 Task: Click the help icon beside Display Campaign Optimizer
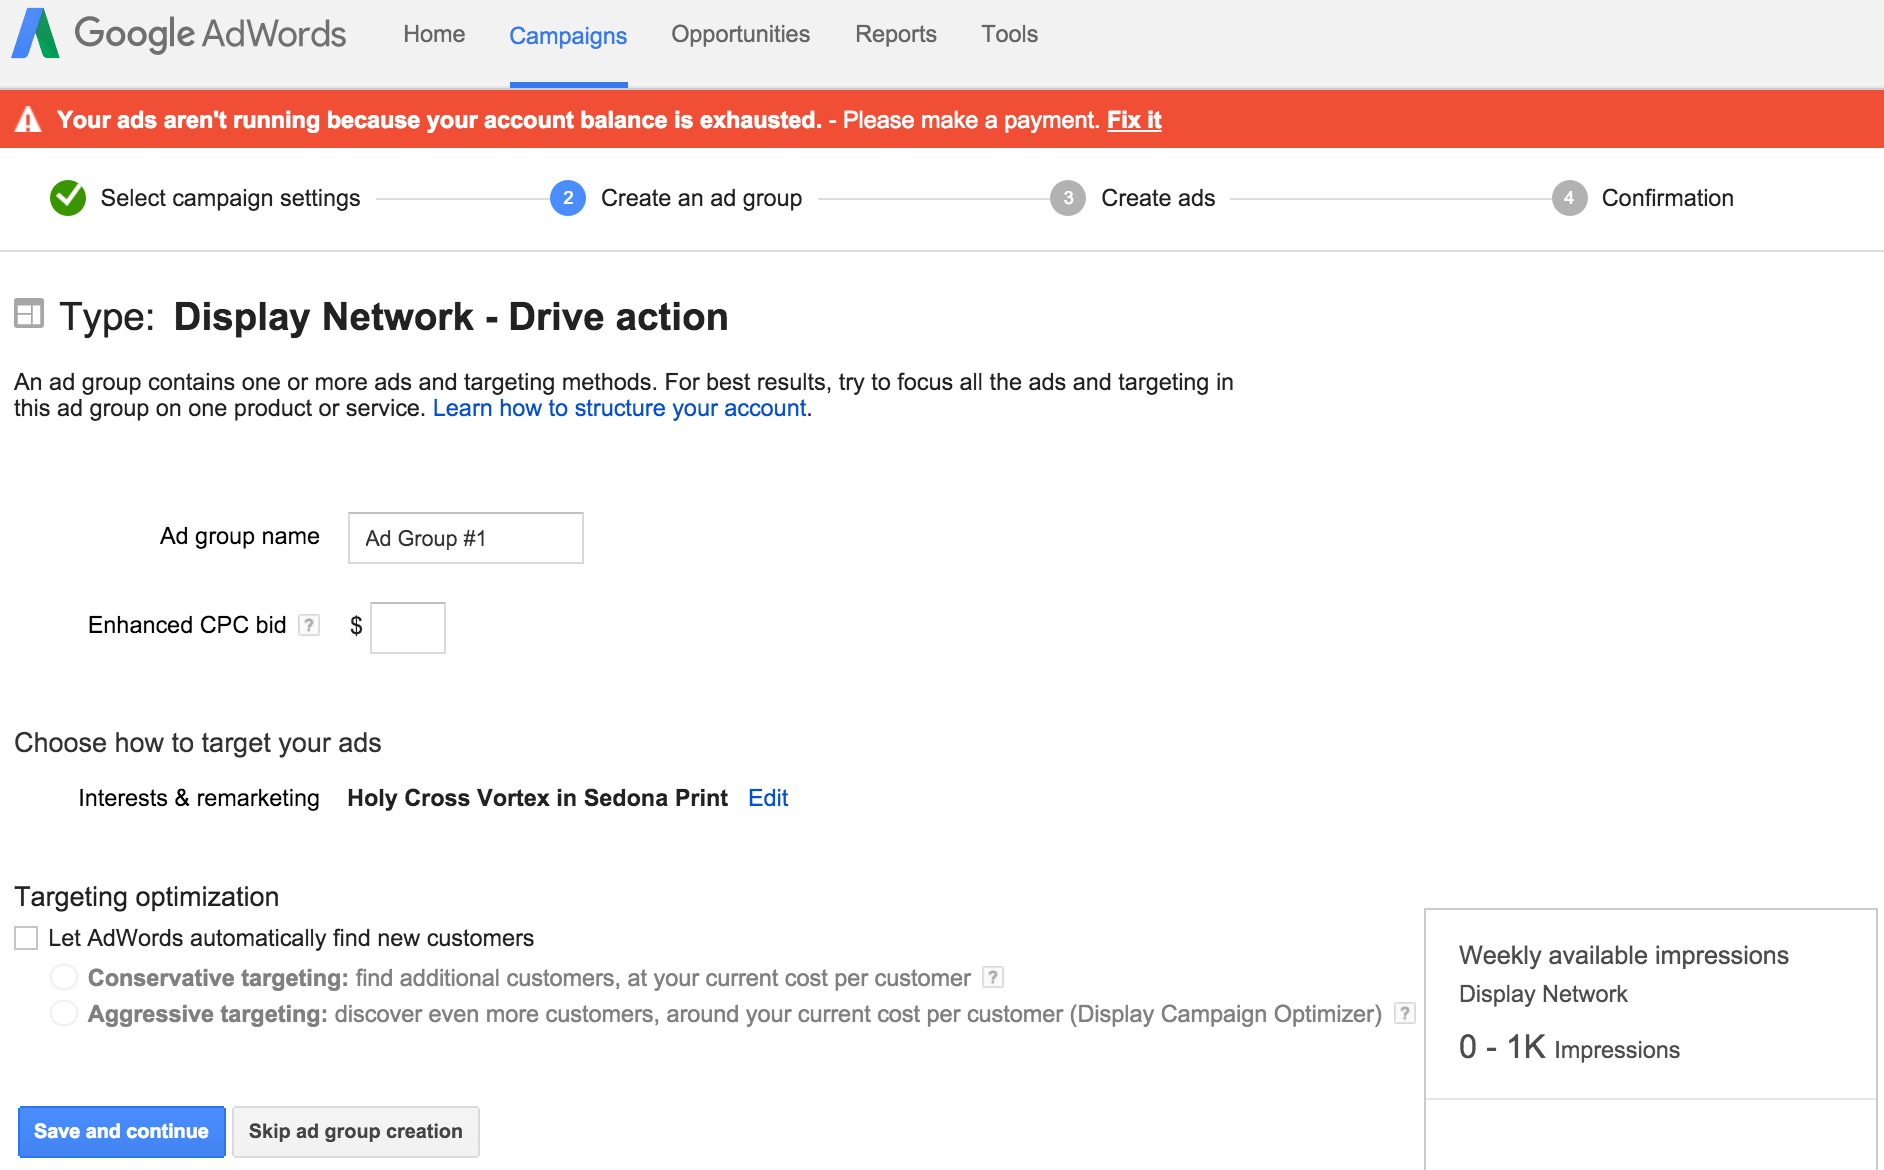click(1404, 1013)
